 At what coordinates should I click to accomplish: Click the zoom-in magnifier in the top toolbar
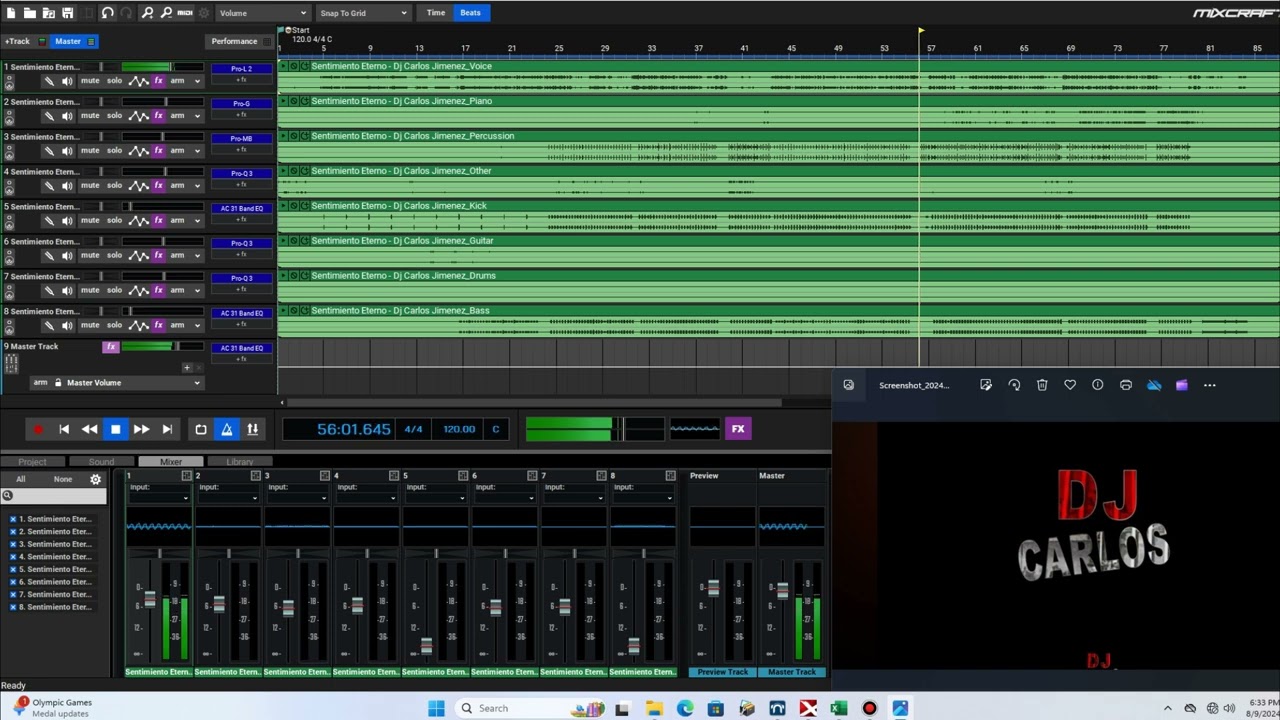pyautogui.click(x=147, y=13)
